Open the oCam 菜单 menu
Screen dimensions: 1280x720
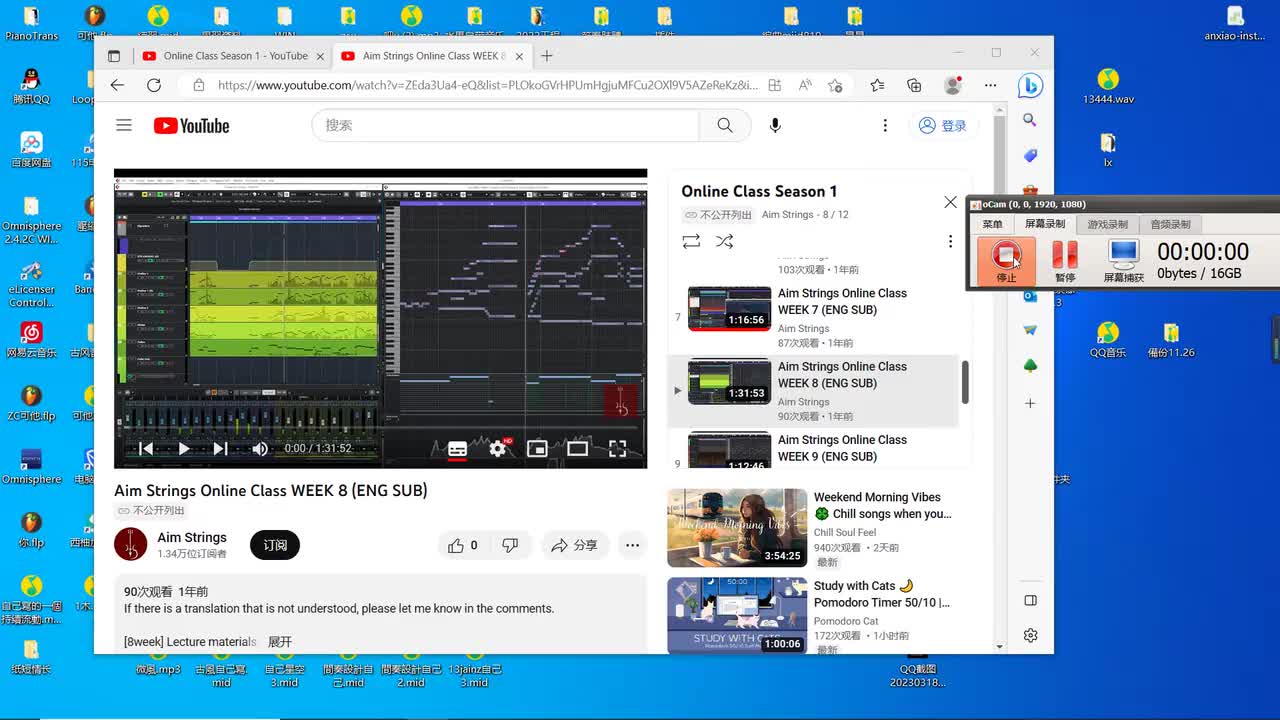[x=992, y=224]
